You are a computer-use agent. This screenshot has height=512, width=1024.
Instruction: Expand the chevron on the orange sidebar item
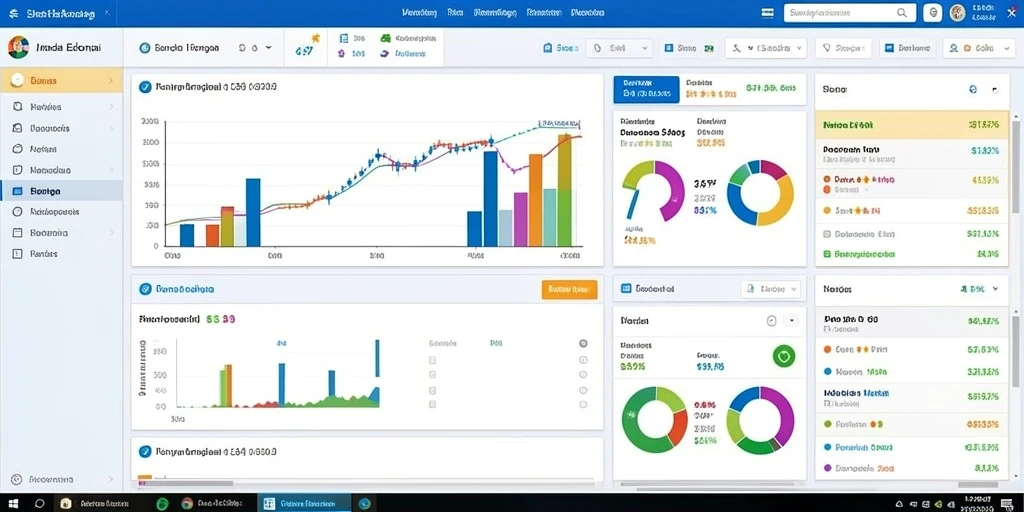110,81
